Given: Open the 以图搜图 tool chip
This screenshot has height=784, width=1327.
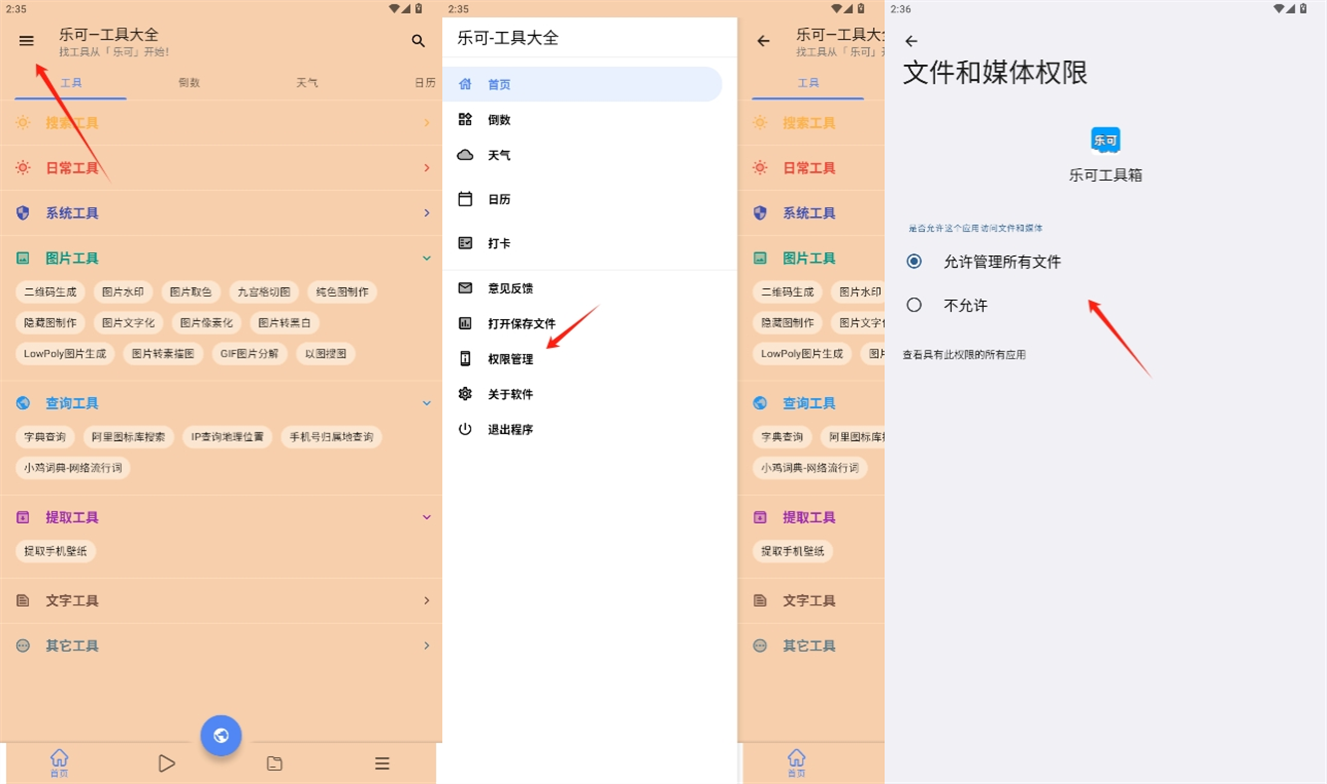Looking at the screenshot, I should [326, 353].
